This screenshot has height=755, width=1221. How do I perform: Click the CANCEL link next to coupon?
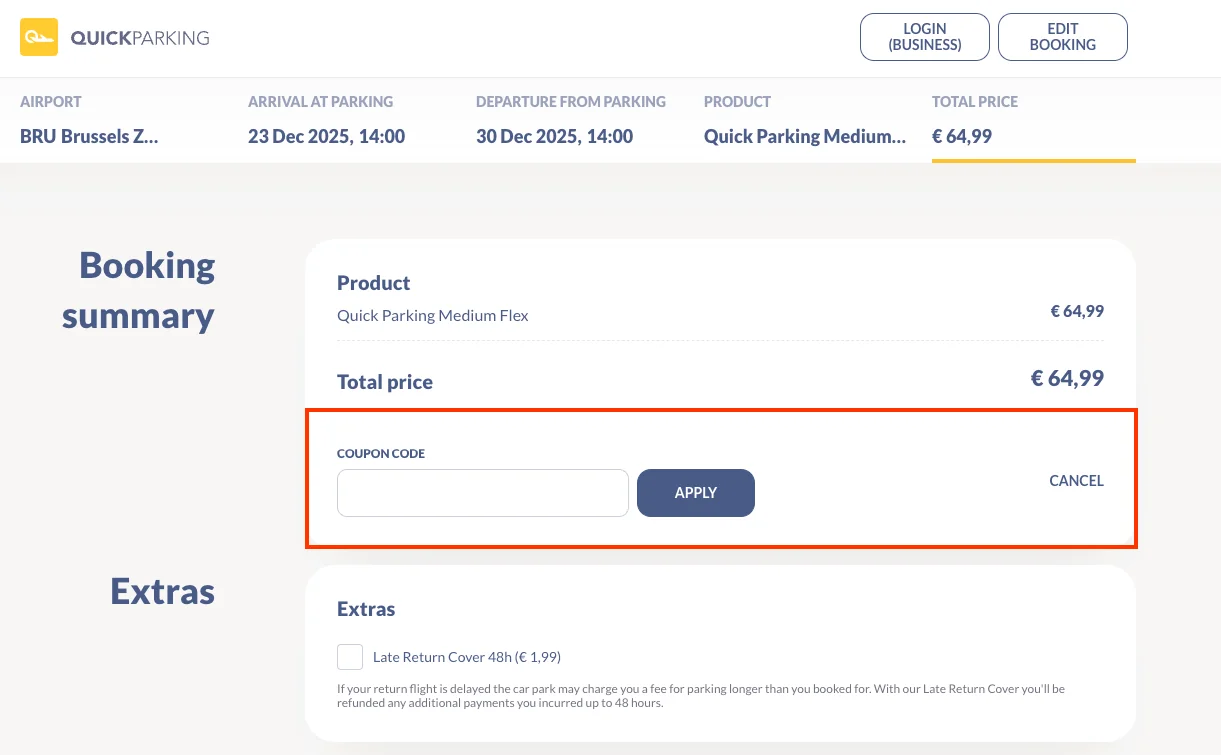click(x=1076, y=481)
